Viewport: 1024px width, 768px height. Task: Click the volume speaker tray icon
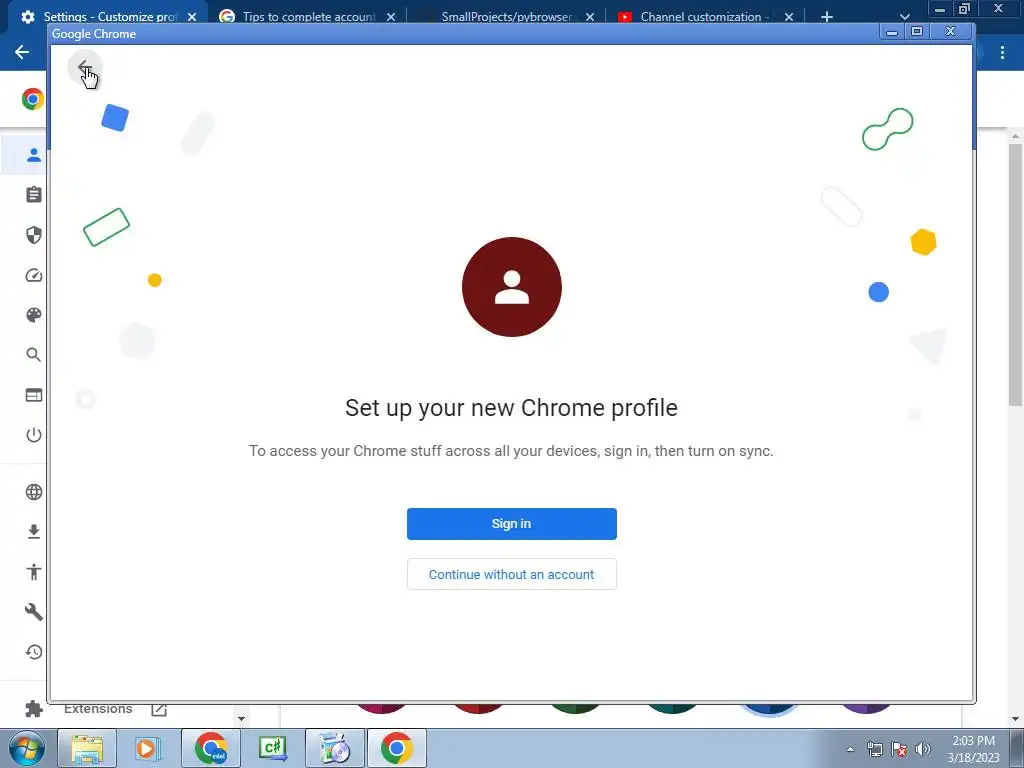pyautogui.click(x=923, y=749)
